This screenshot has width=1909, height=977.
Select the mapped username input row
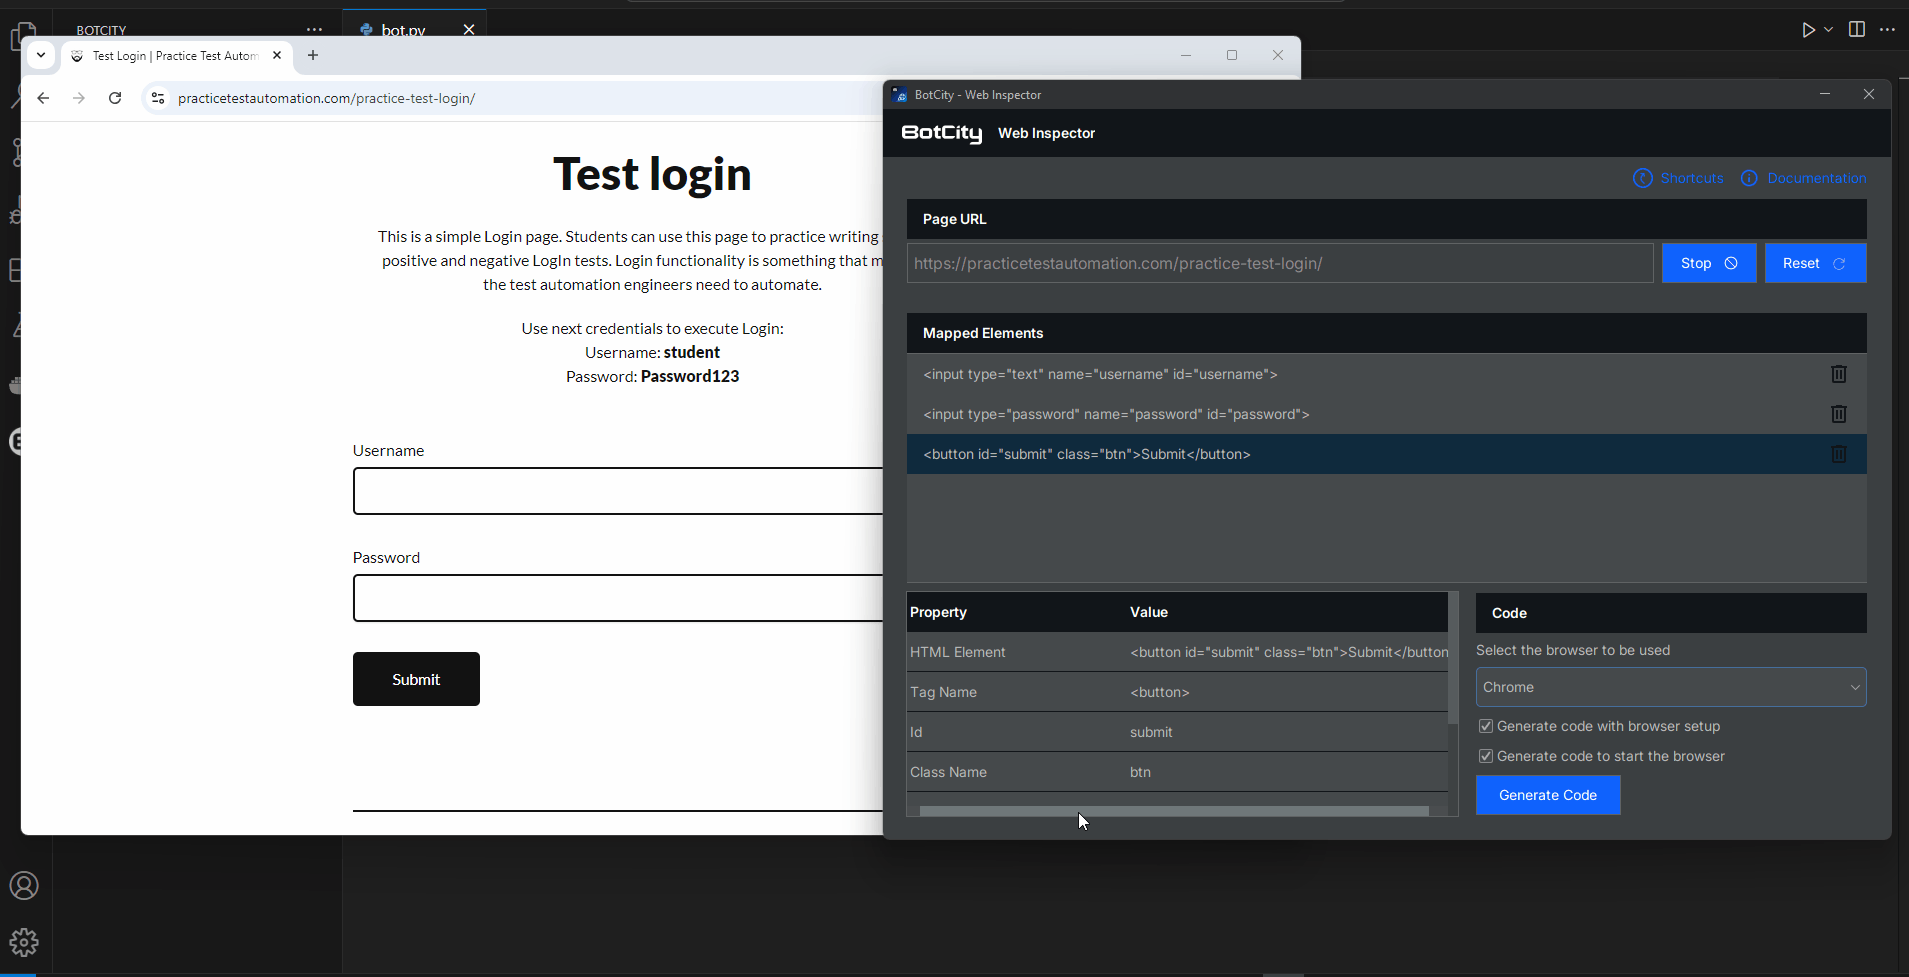1387,374
